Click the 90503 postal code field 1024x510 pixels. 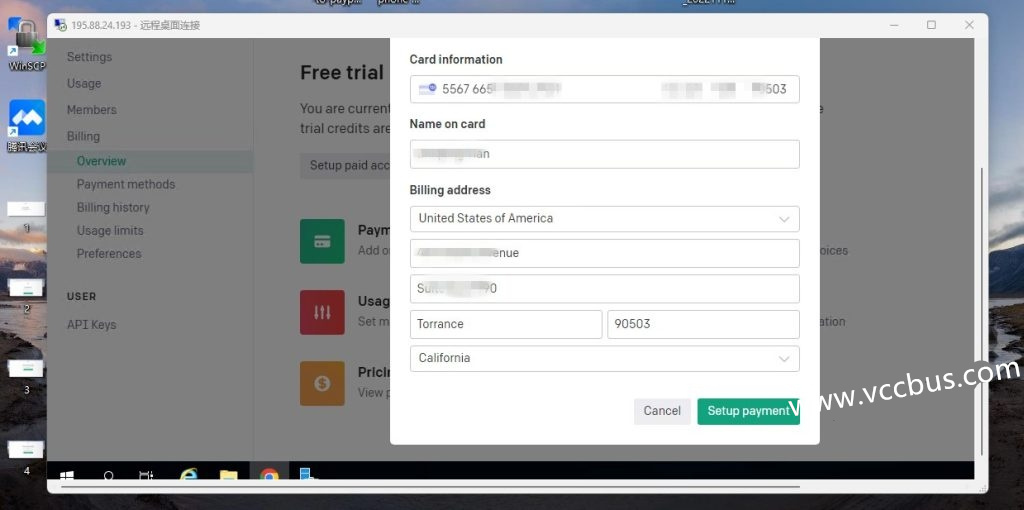[x=702, y=324]
